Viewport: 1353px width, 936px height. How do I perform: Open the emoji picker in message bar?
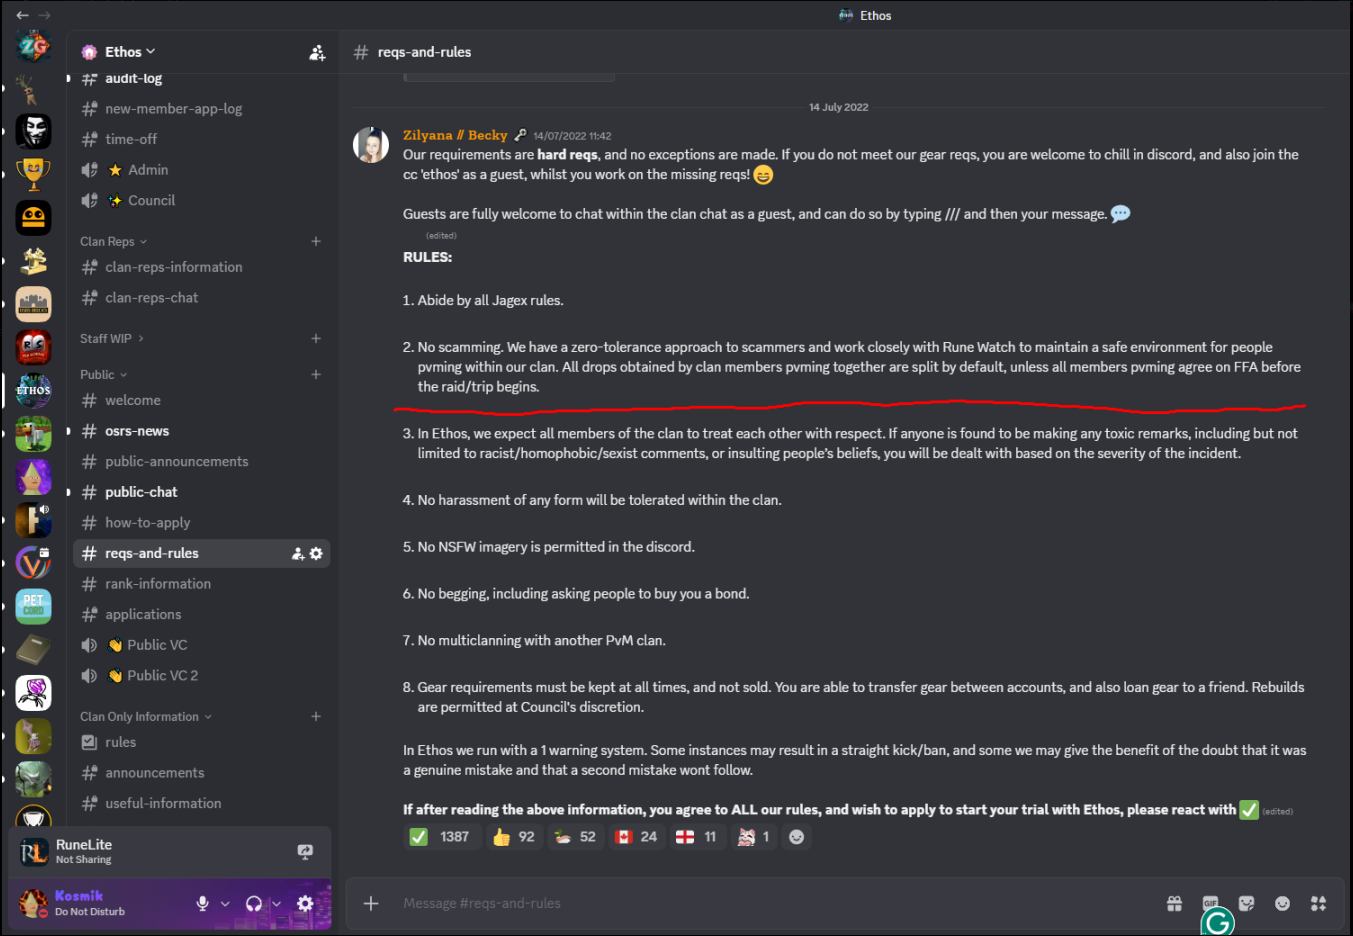pyautogui.click(x=1282, y=903)
